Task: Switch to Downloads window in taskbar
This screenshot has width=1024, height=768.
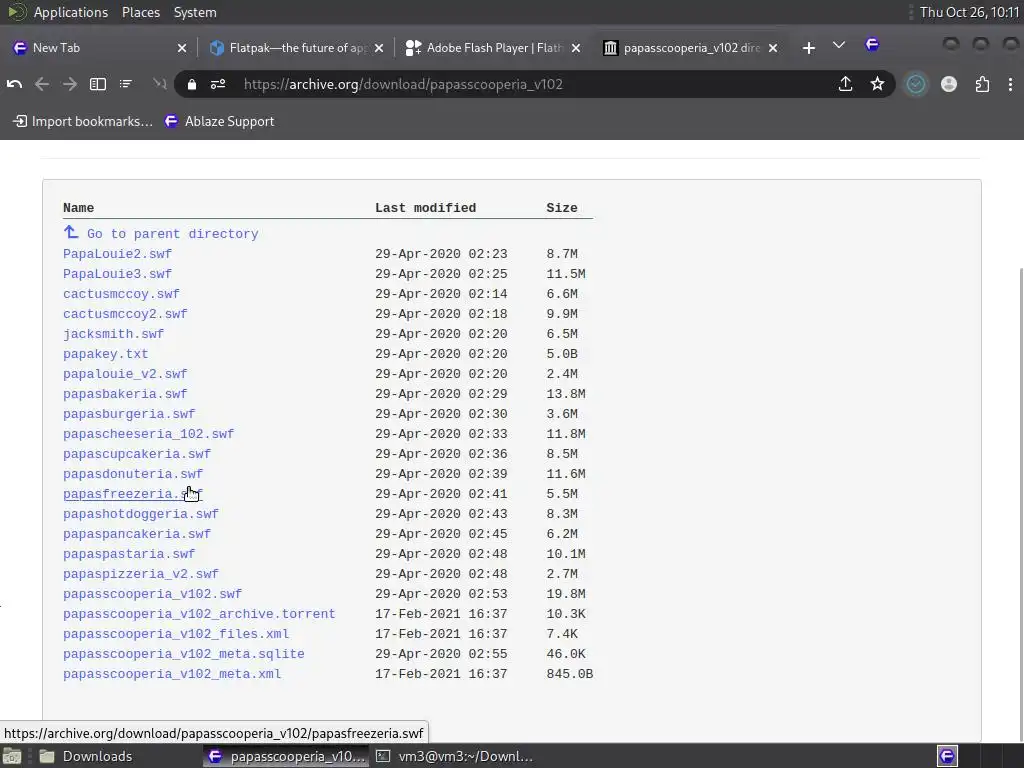Action: tap(85, 756)
